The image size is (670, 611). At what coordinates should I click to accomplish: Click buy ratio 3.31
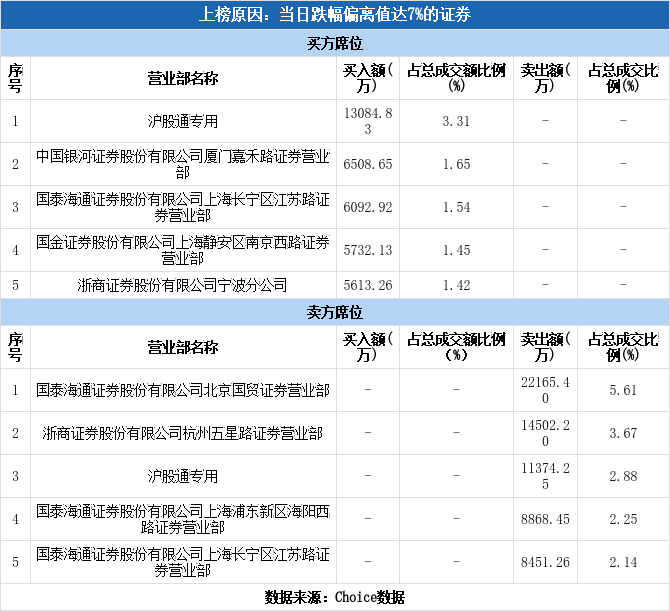click(x=456, y=121)
